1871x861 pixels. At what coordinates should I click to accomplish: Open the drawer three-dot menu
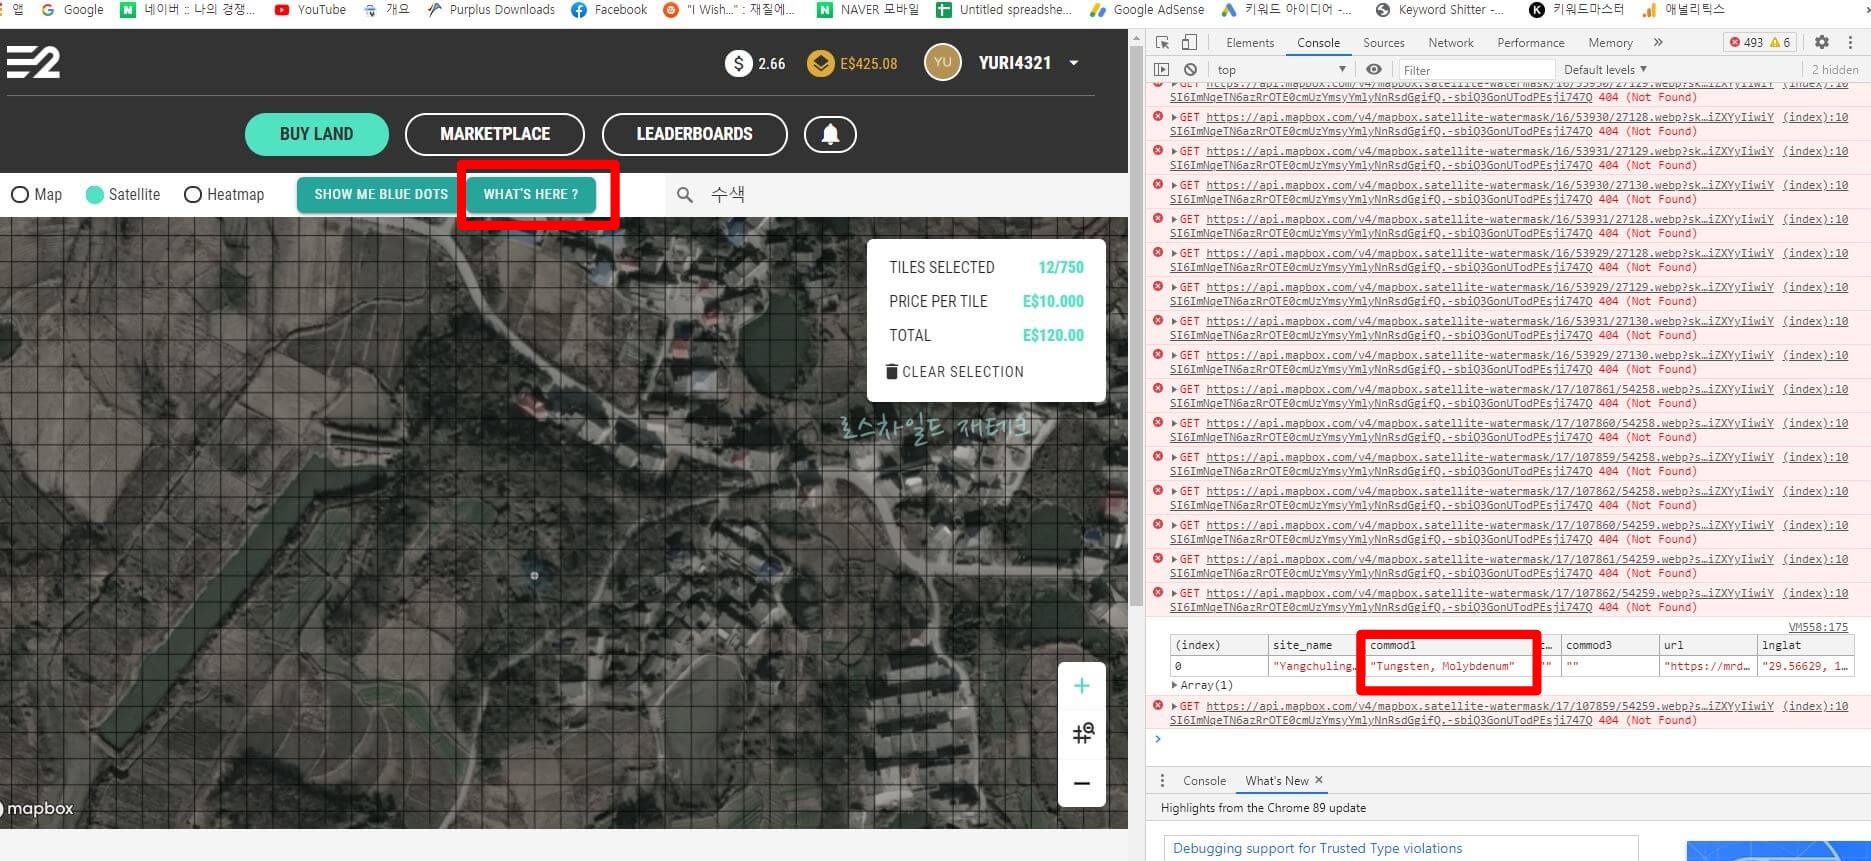coord(1162,781)
